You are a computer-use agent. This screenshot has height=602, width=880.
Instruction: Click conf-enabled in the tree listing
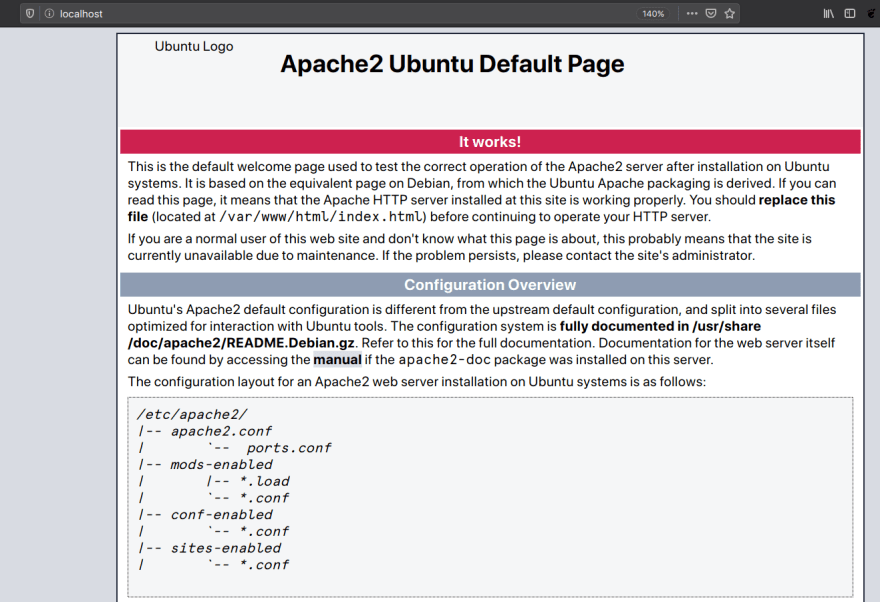pyautogui.click(x=221, y=515)
